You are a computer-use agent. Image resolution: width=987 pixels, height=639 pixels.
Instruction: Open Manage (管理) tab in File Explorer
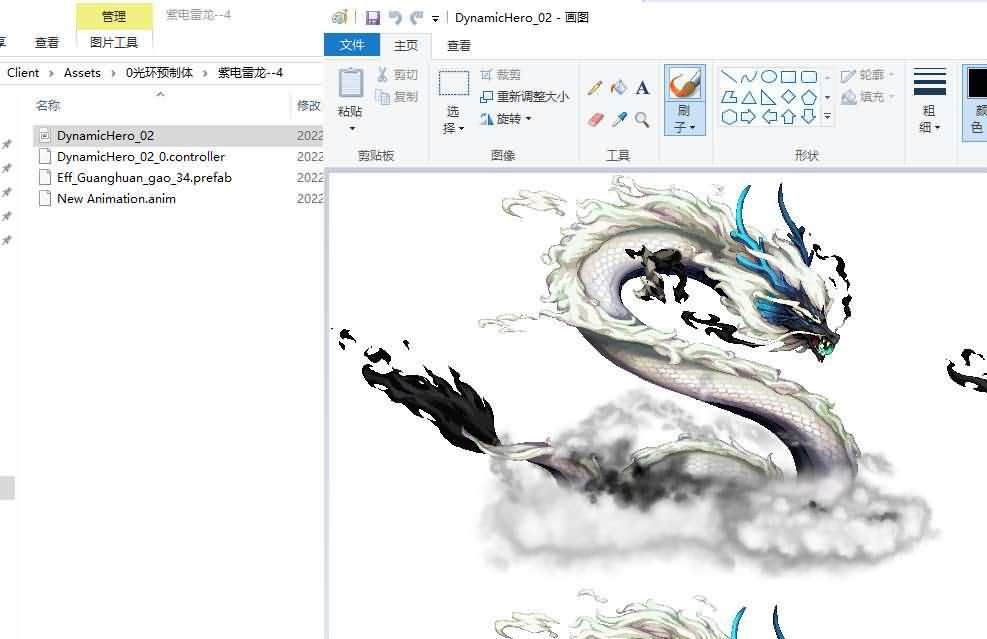pos(114,17)
